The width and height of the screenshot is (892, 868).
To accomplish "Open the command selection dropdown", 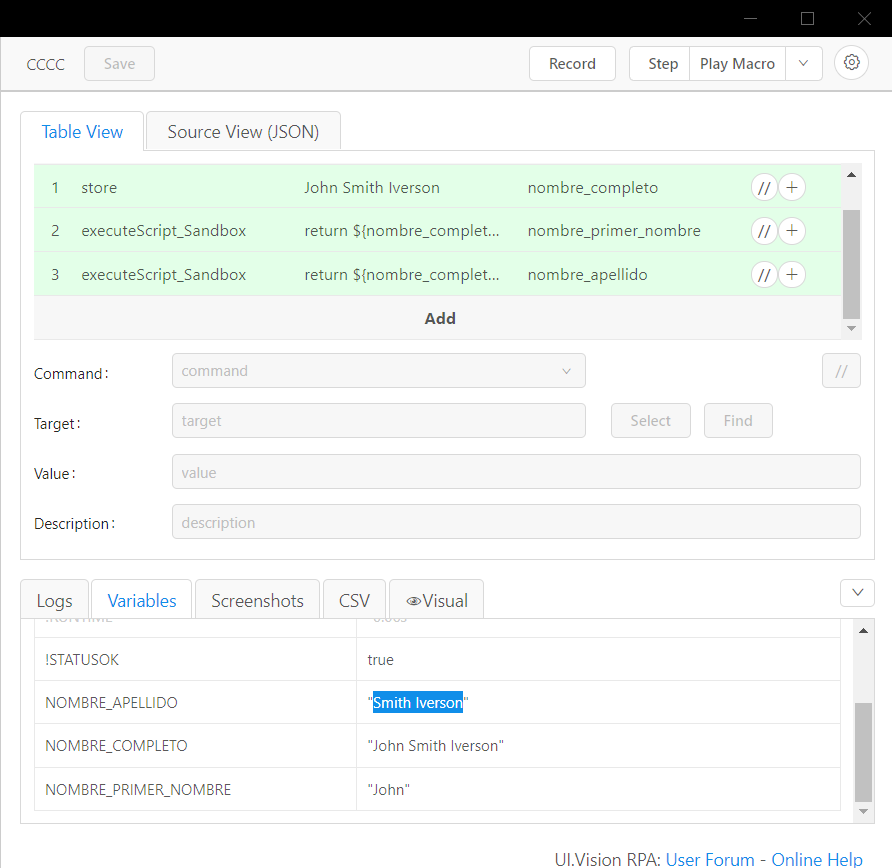I will pyautogui.click(x=378, y=371).
